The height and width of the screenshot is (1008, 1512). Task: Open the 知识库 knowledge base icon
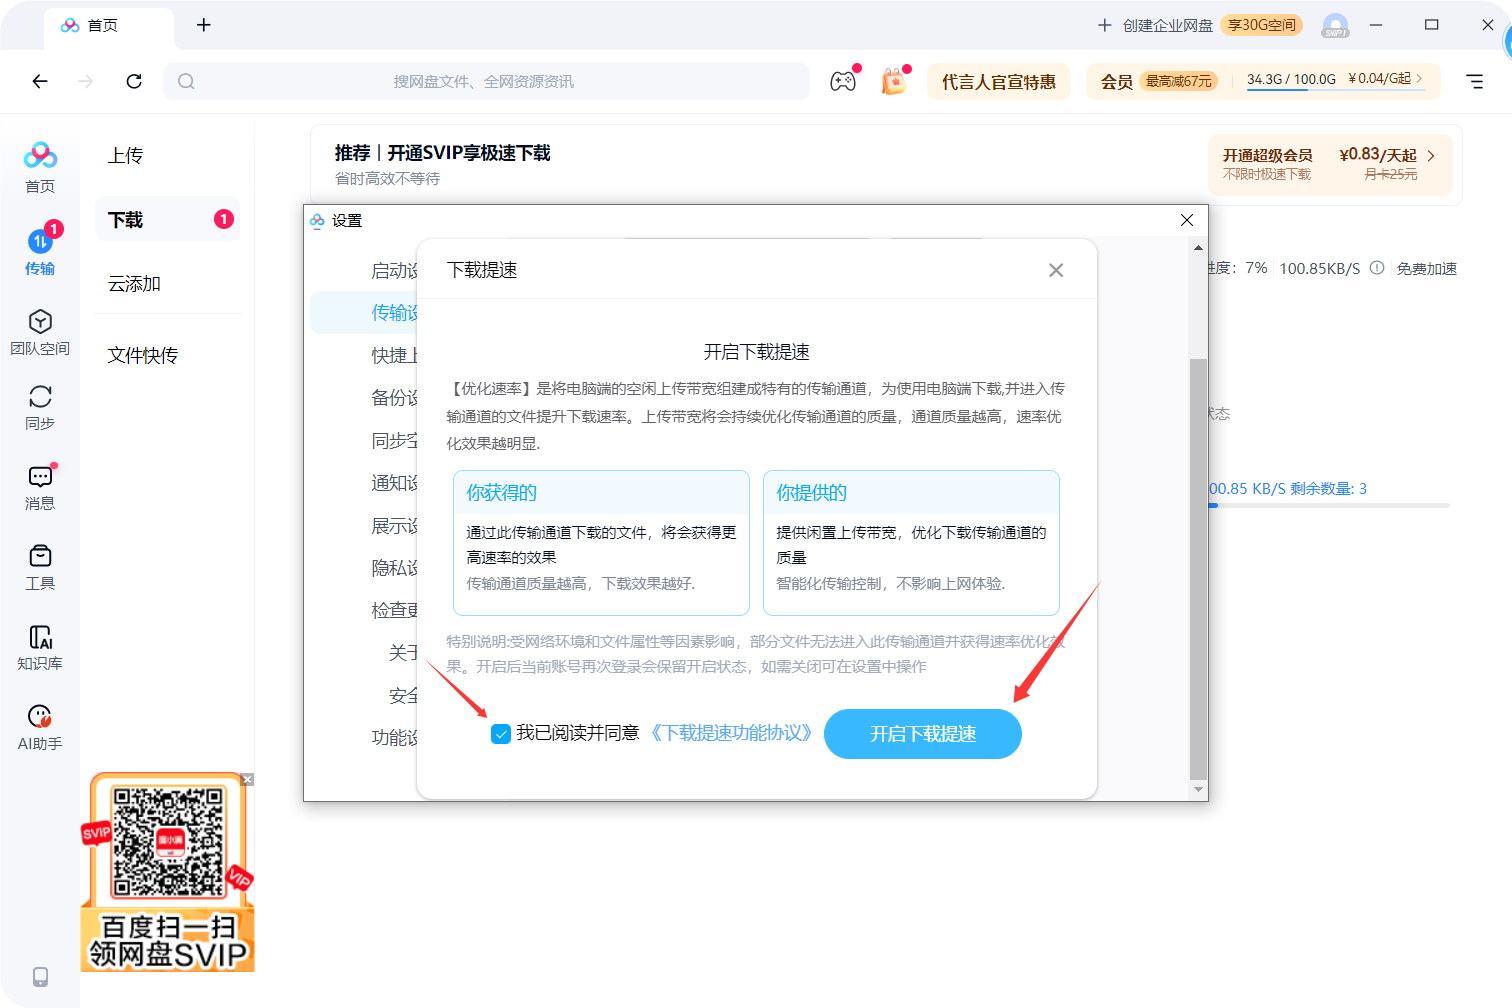point(40,648)
